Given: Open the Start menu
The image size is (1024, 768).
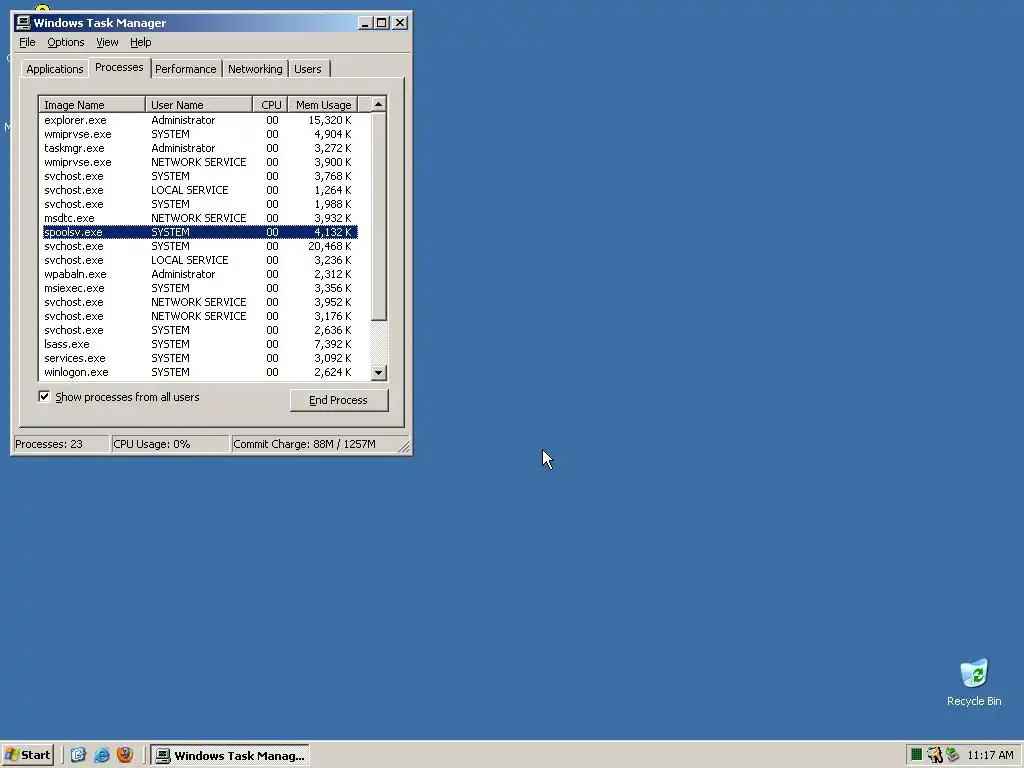Looking at the screenshot, I should click(27, 755).
